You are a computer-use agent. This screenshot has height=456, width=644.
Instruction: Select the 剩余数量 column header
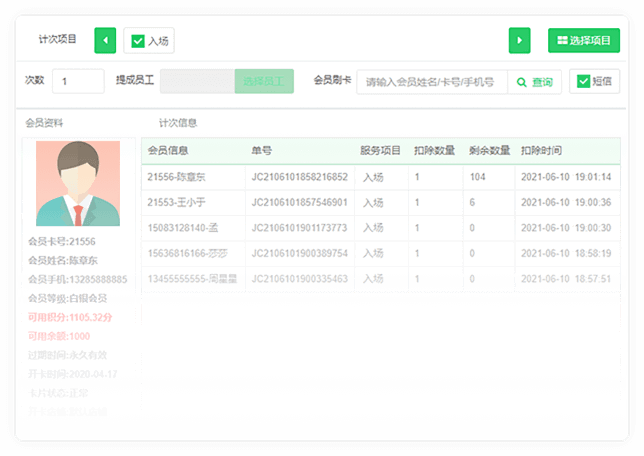pyautogui.click(x=489, y=151)
